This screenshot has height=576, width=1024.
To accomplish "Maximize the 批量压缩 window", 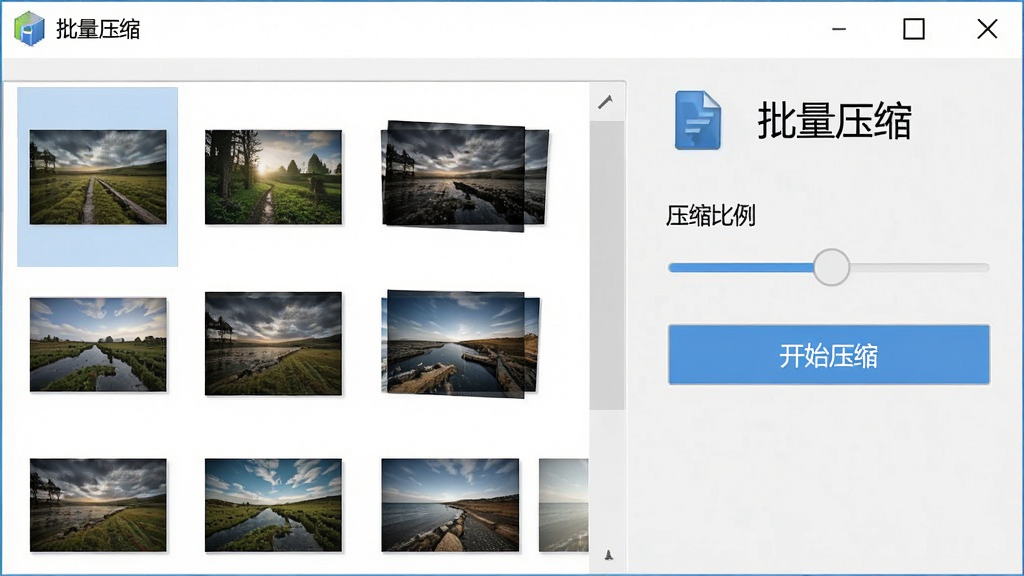I will pyautogui.click(x=914, y=29).
